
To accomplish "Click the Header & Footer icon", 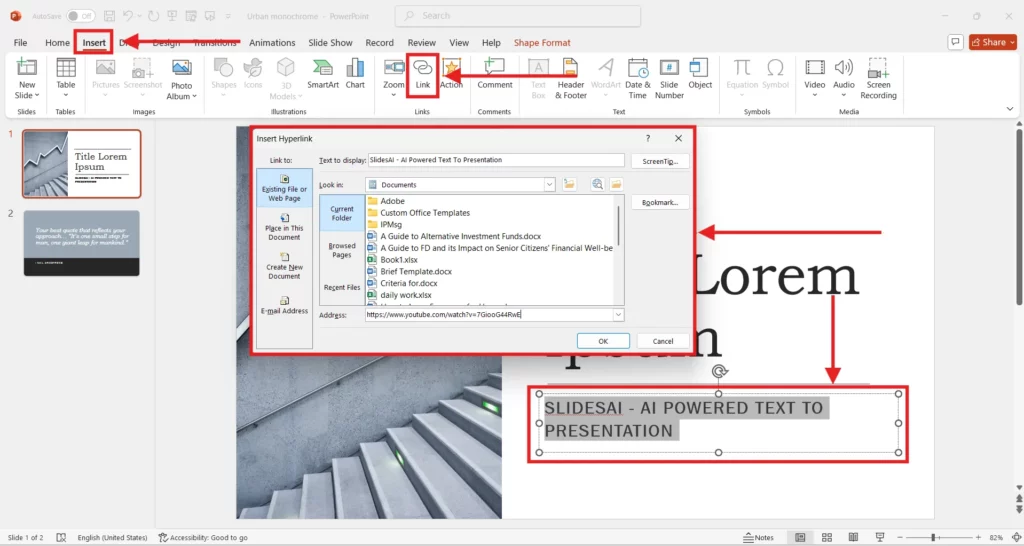I will (571, 76).
